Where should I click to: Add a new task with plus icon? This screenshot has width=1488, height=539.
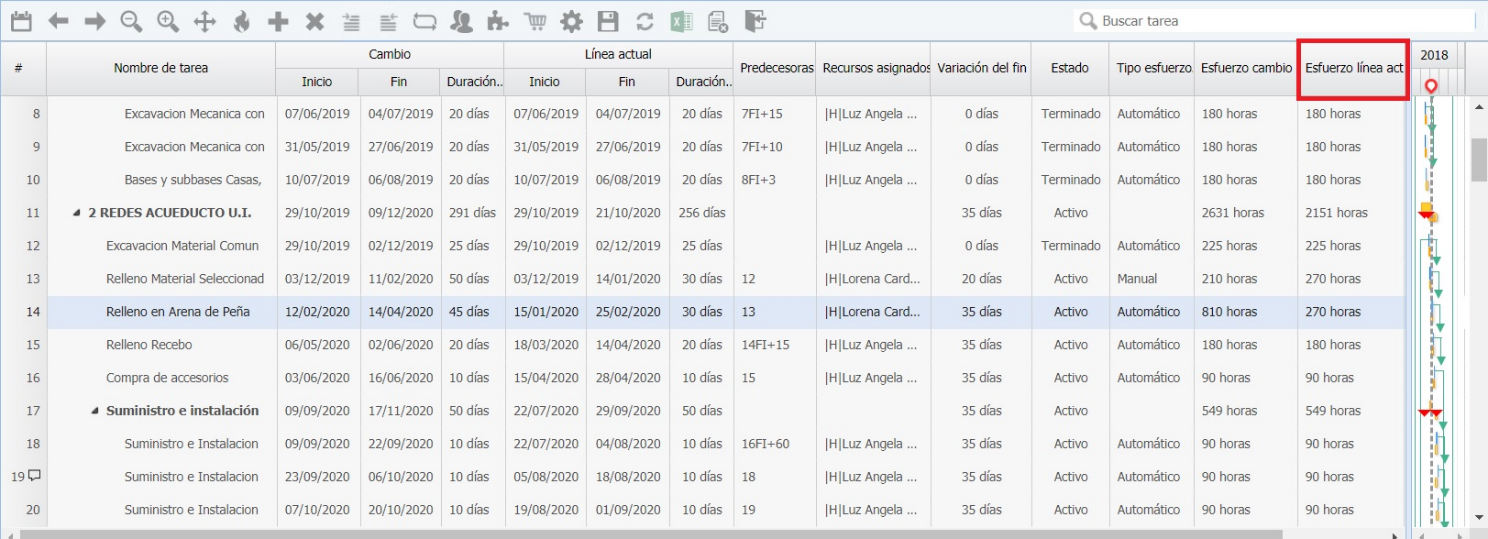[278, 20]
